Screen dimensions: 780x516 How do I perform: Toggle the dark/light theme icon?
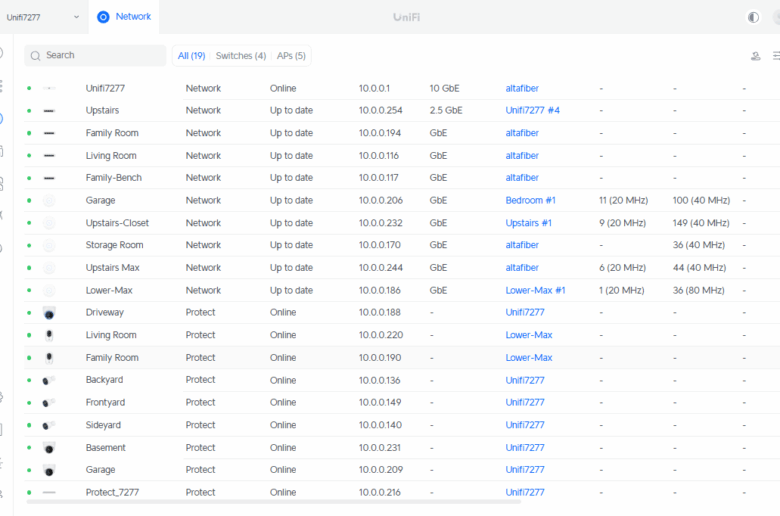coord(753,17)
